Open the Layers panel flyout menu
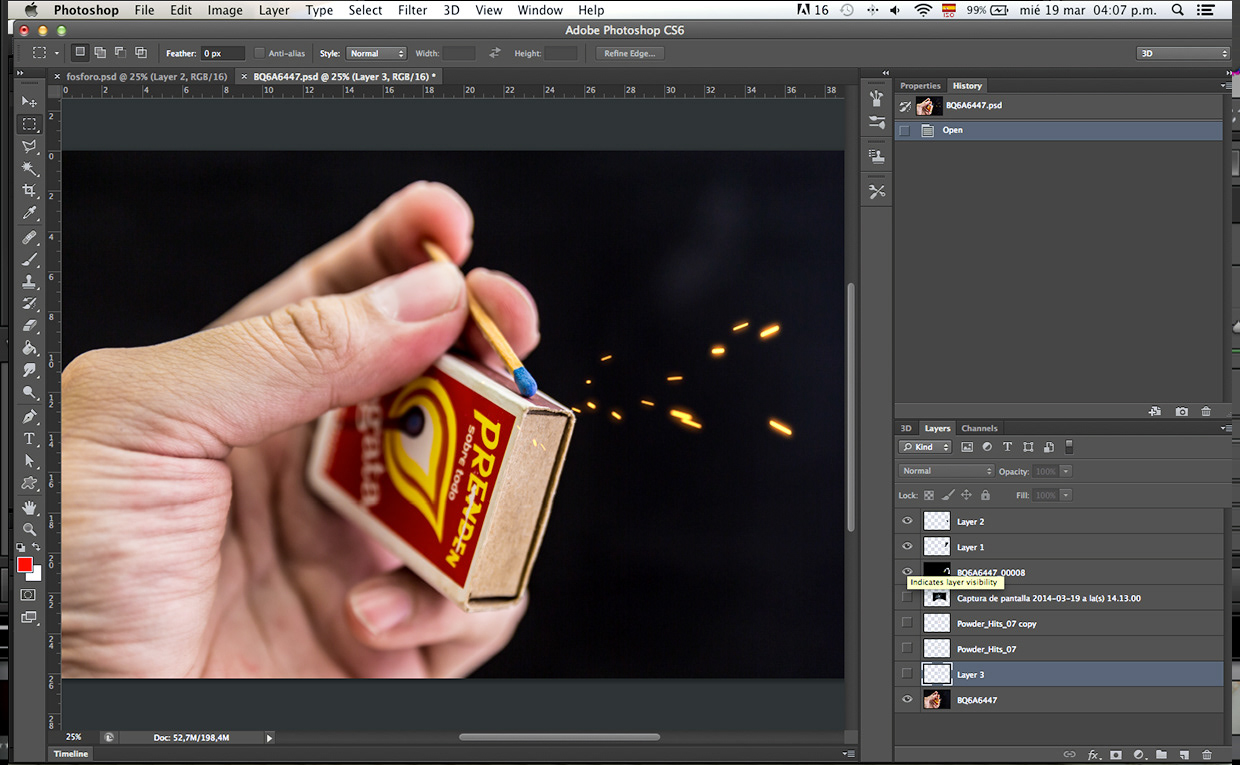 pos(1227,428)
